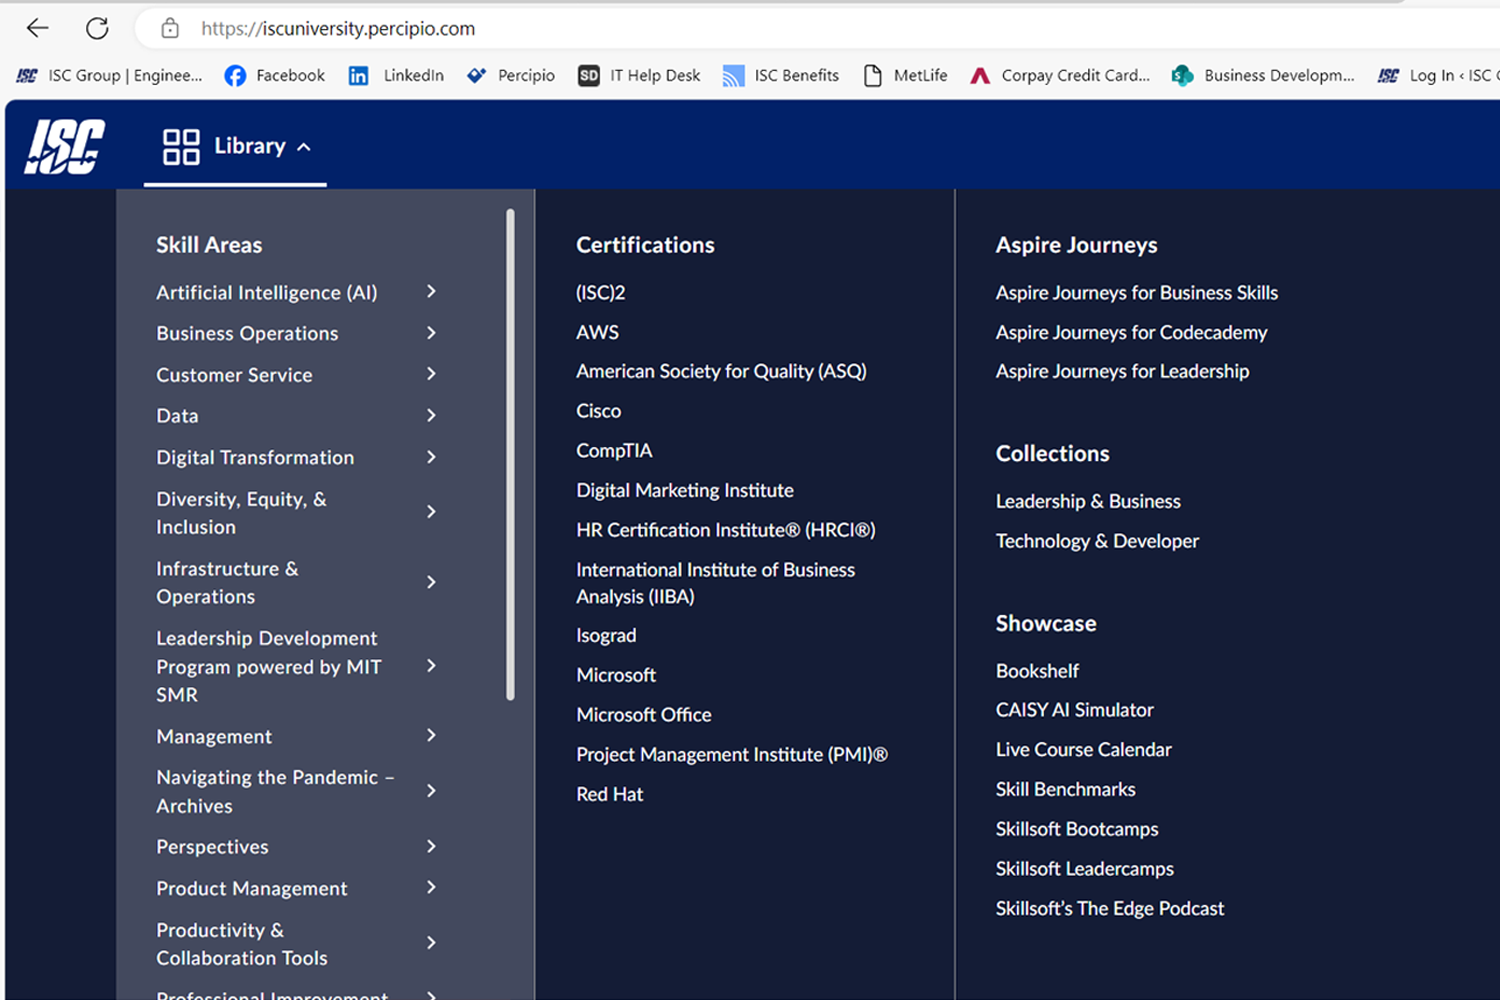Open the MetLife bookmark

pos(905,75)
